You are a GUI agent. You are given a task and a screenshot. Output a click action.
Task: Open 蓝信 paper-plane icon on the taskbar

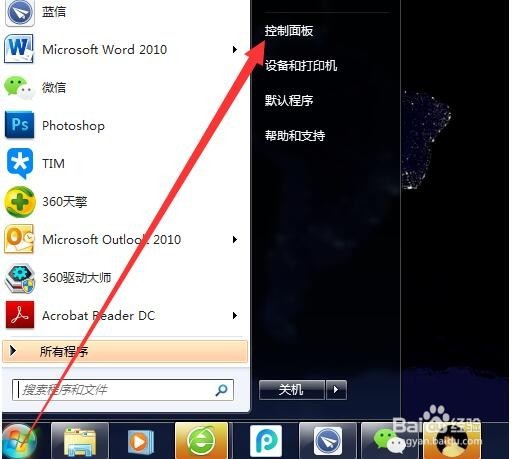point(327,441)
